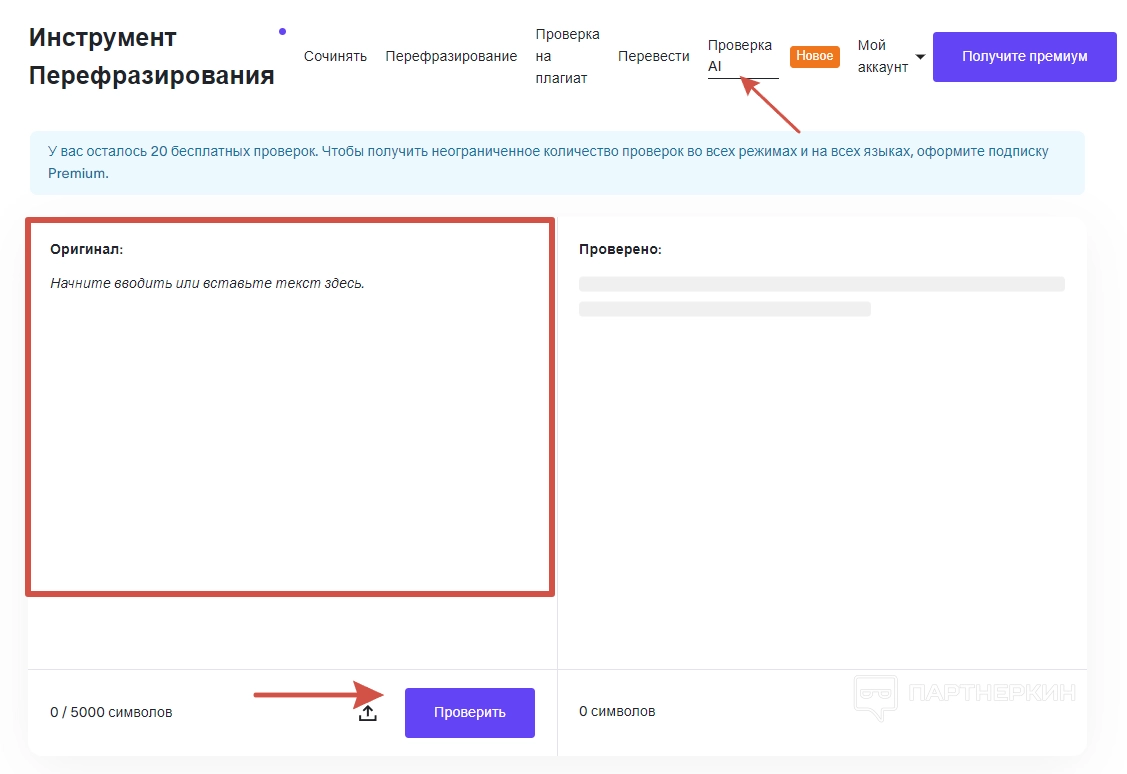1127x774 pixels.
Task: Select the Перевести navigation item
Action: coord(653,56)
